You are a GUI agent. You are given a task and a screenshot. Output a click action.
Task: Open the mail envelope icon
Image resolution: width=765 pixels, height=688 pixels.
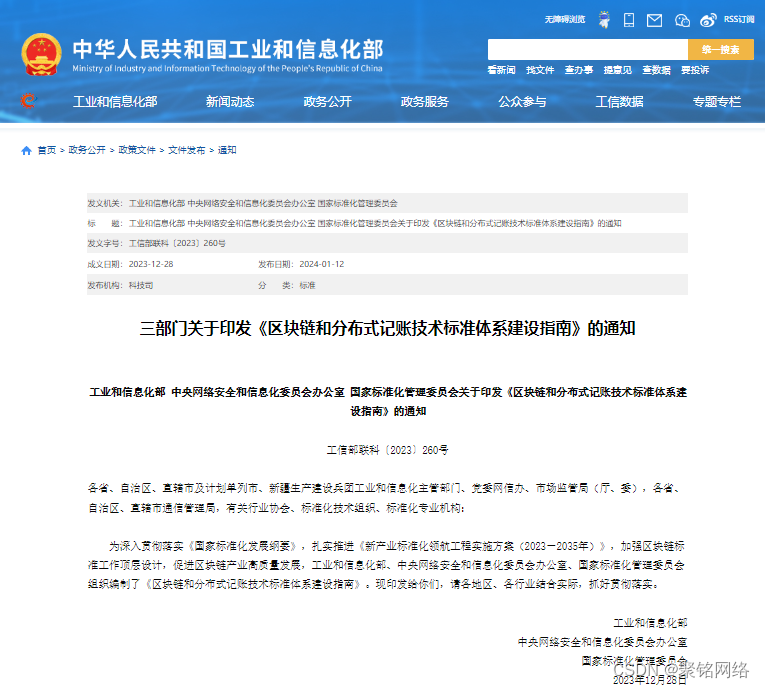[x=654, y=20]
